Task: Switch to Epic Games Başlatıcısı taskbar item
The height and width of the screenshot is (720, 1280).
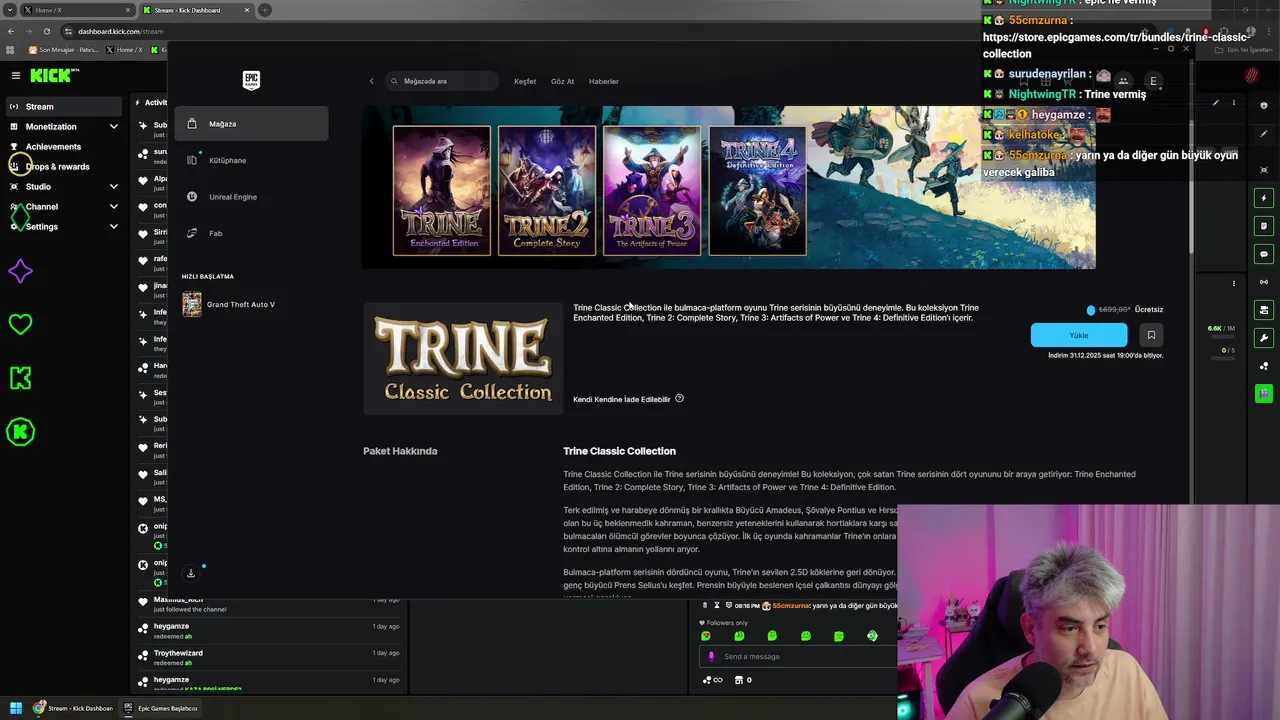Action: pyautogui.click(x=160, y=708)
